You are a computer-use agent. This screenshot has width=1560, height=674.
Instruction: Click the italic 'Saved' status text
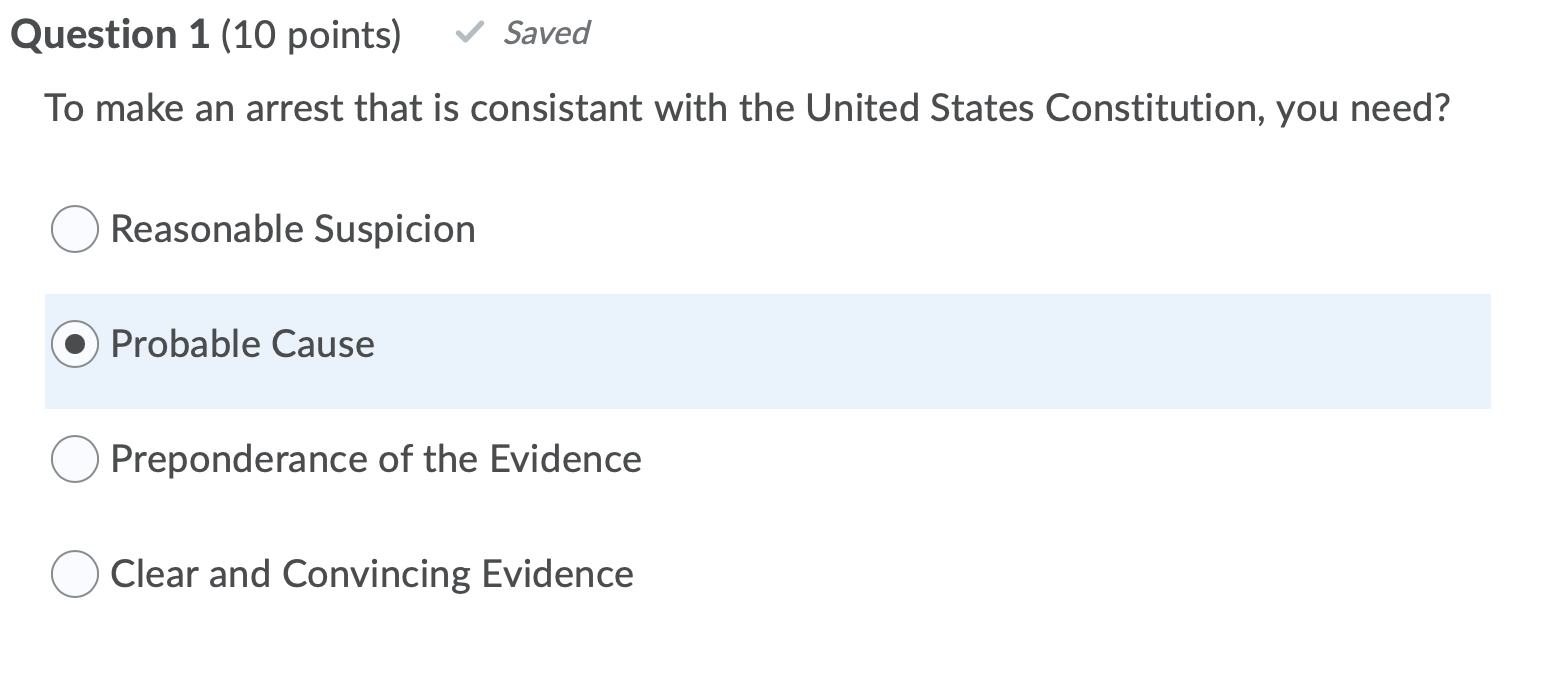pos(546,33)
